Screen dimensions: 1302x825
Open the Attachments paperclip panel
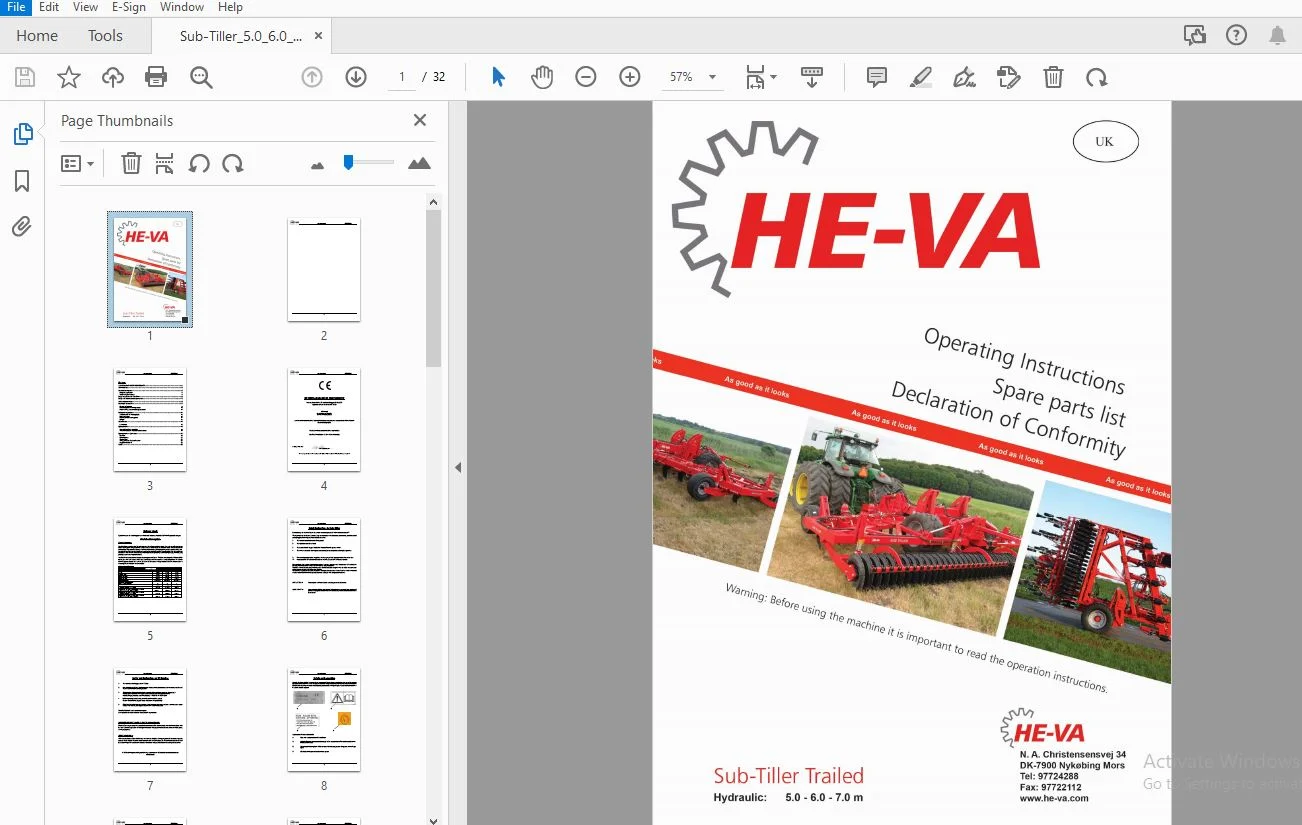click(22, 227)
